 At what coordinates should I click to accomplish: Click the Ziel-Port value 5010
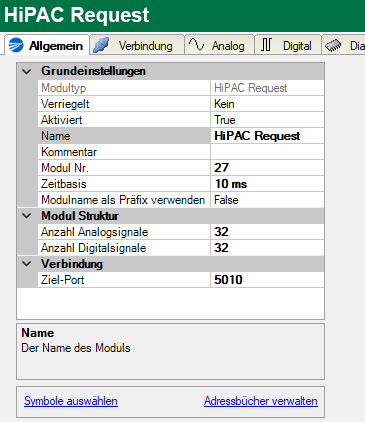click(x=267, y=280)
